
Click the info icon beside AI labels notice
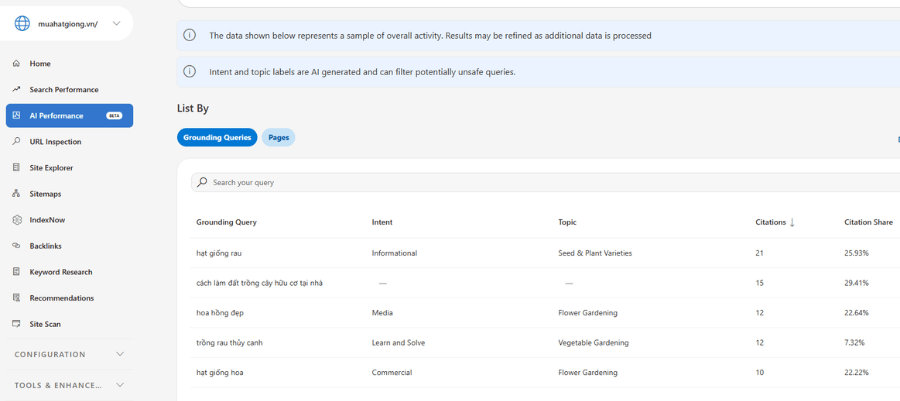189,72
